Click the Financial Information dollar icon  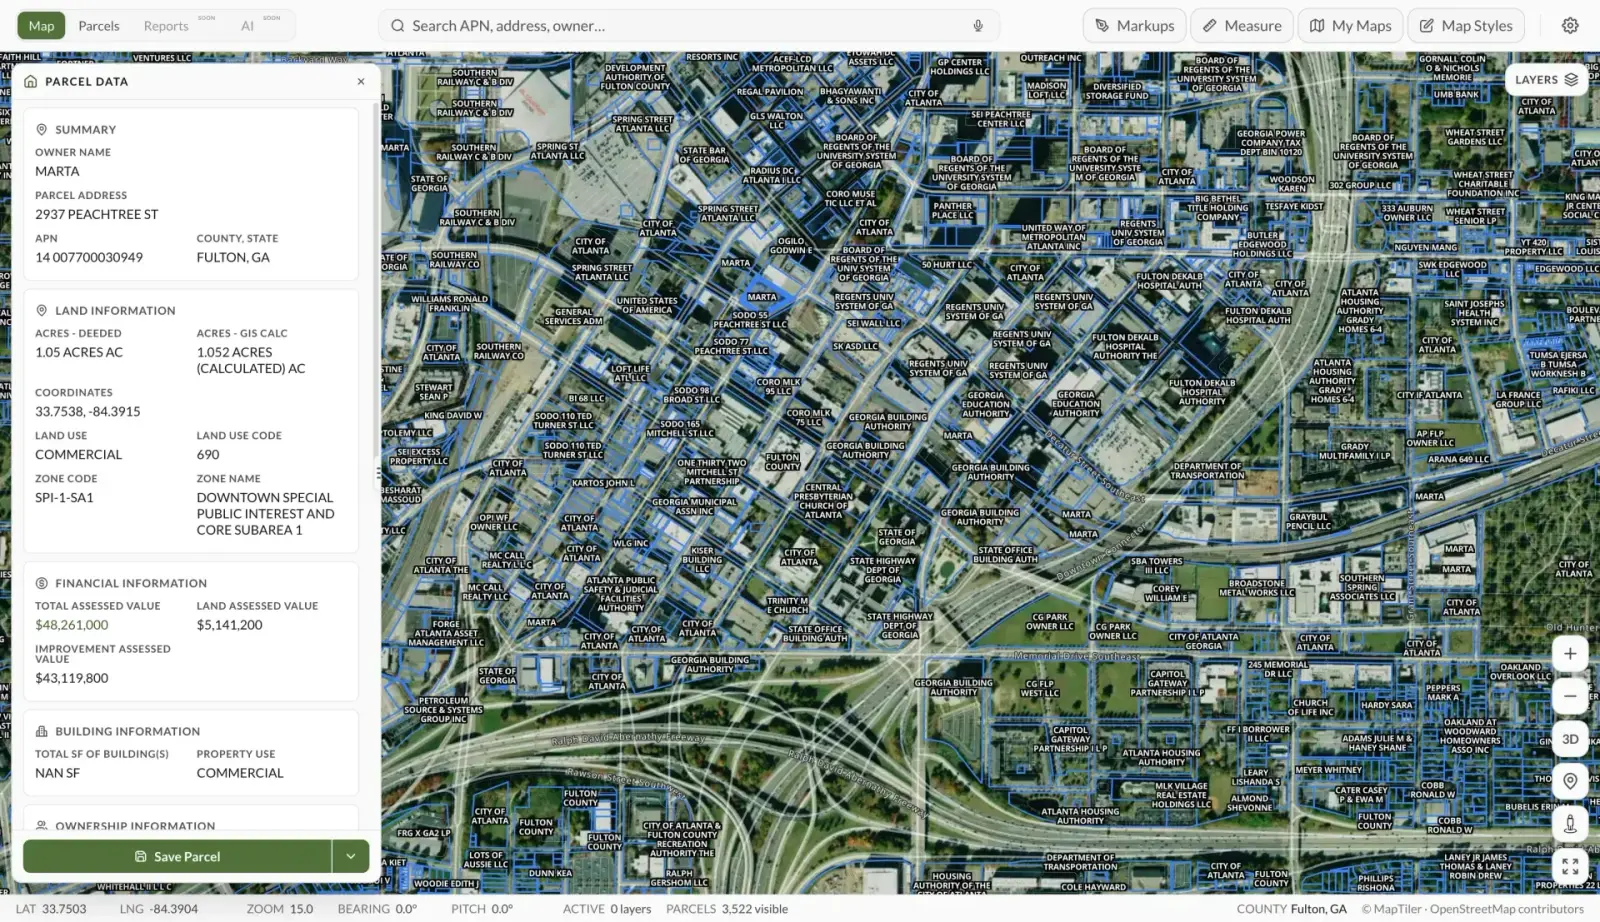point(42,583)
